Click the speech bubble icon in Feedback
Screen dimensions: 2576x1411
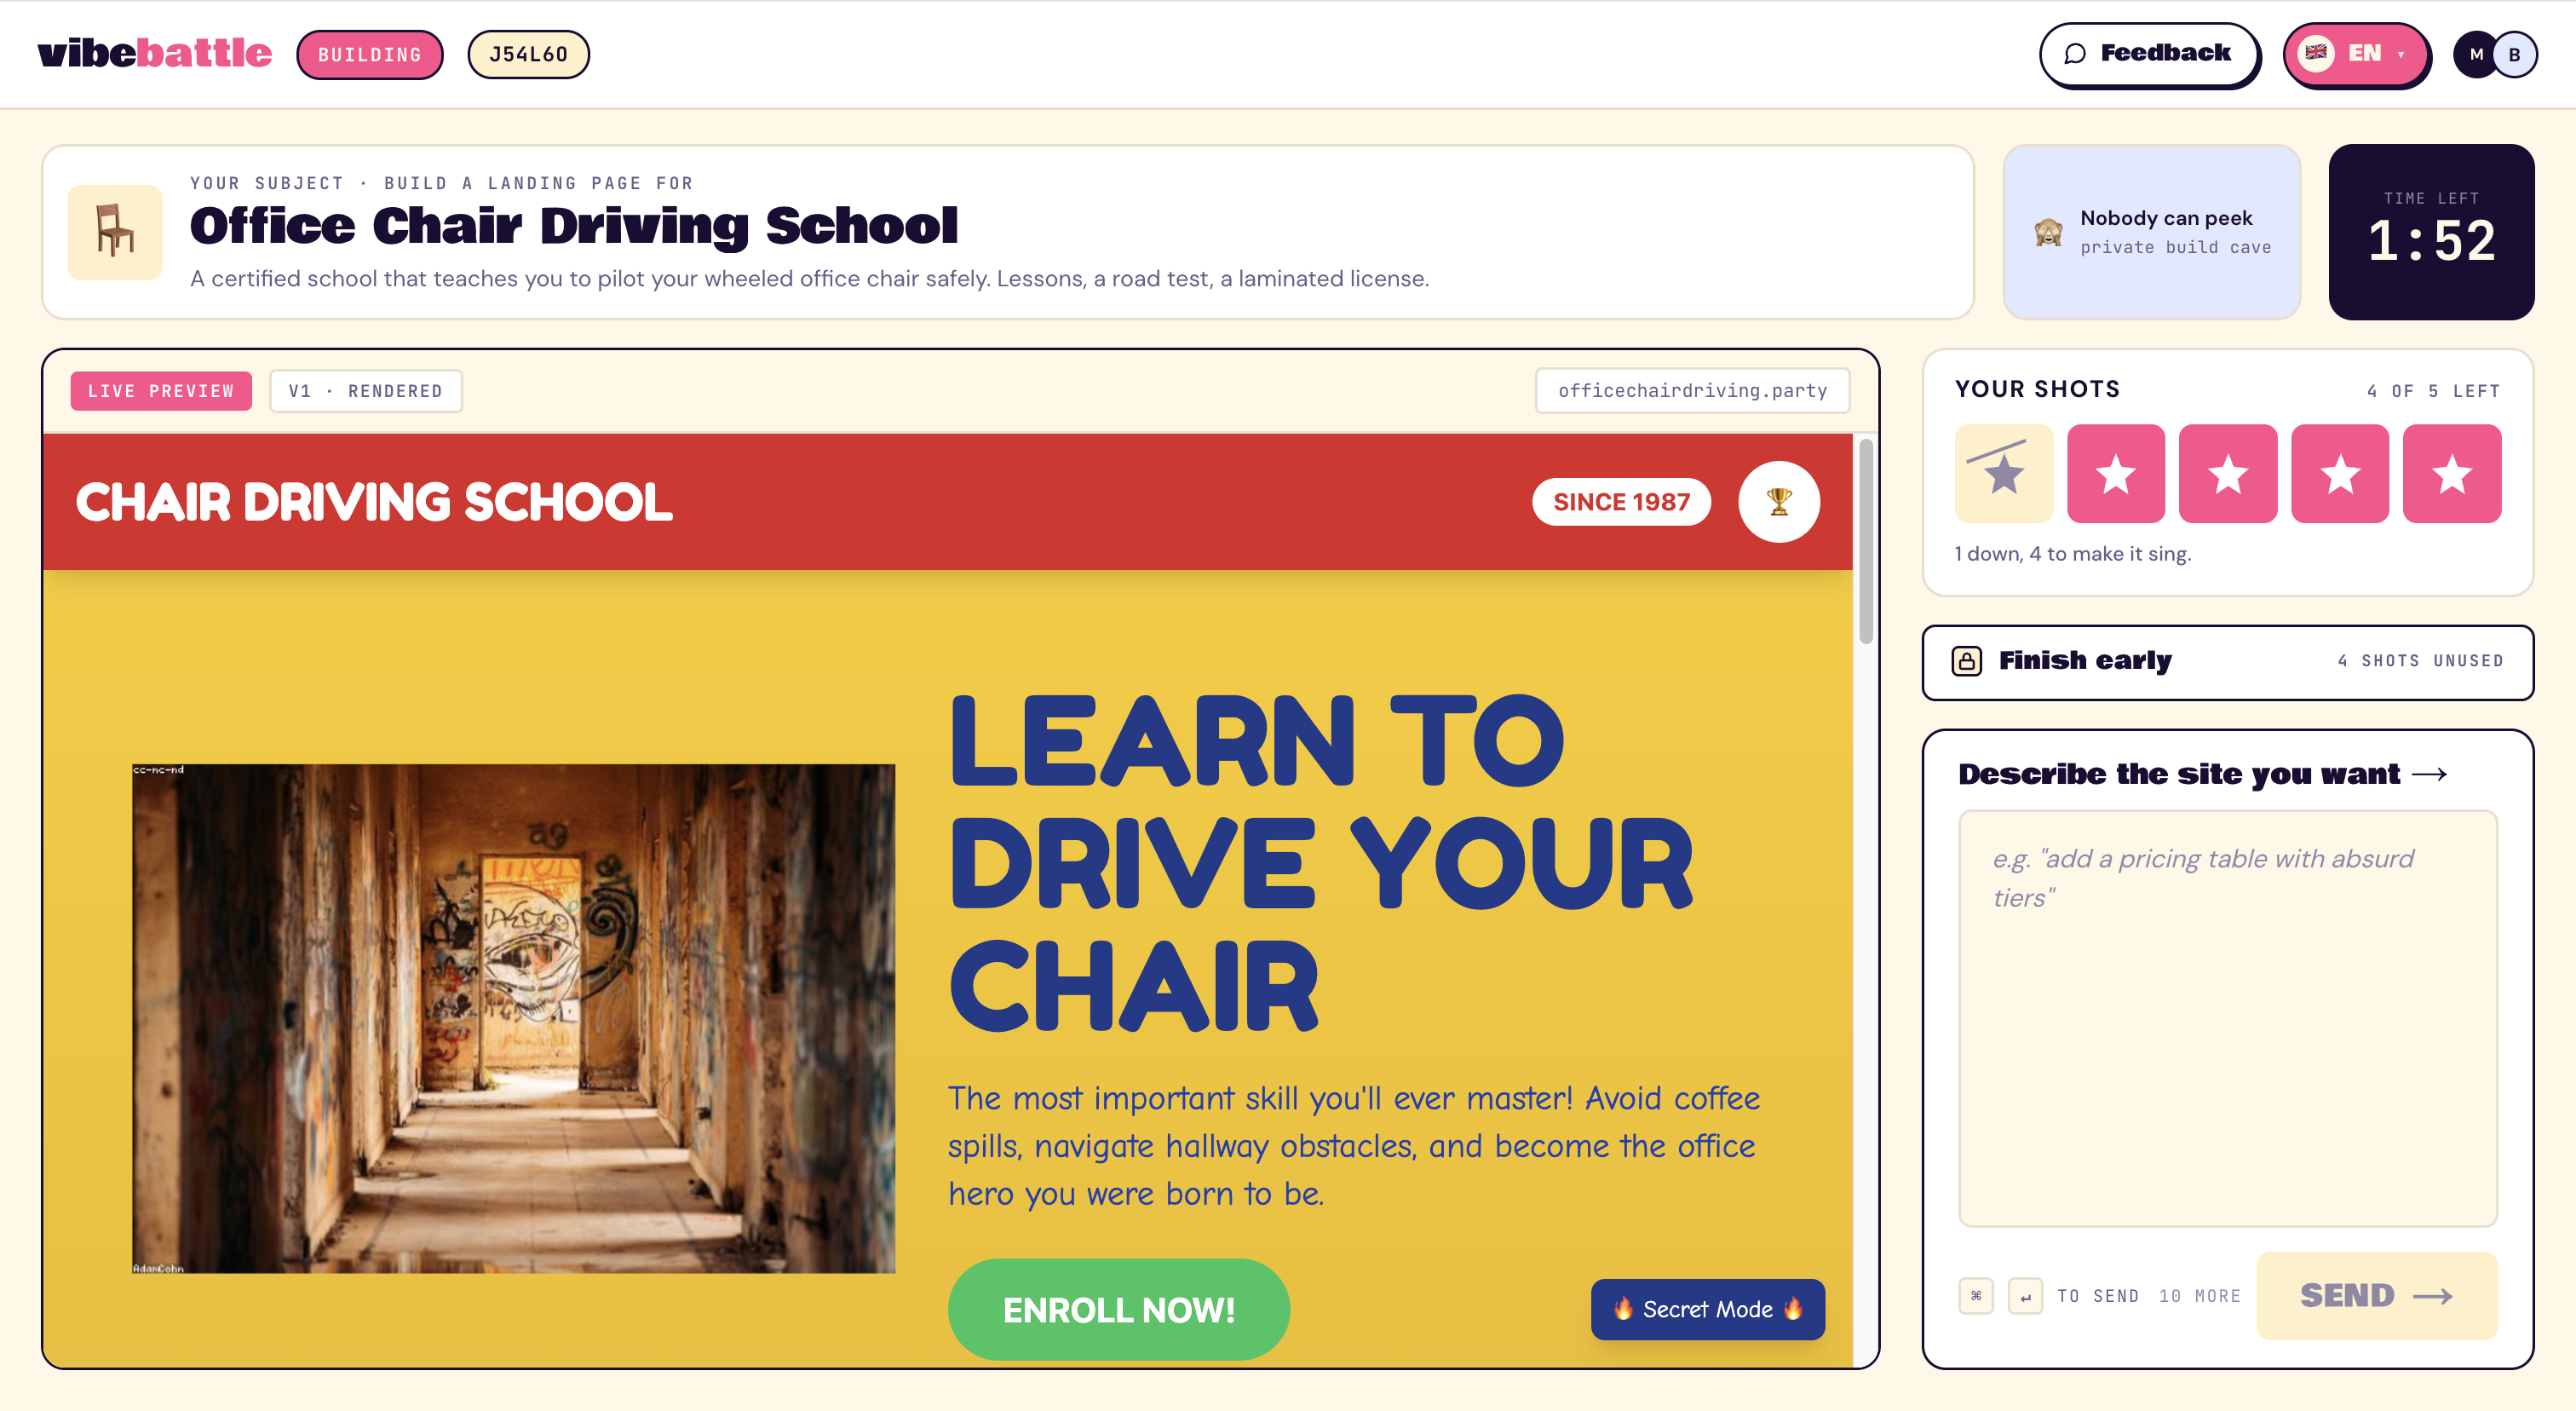(2075, 54)
